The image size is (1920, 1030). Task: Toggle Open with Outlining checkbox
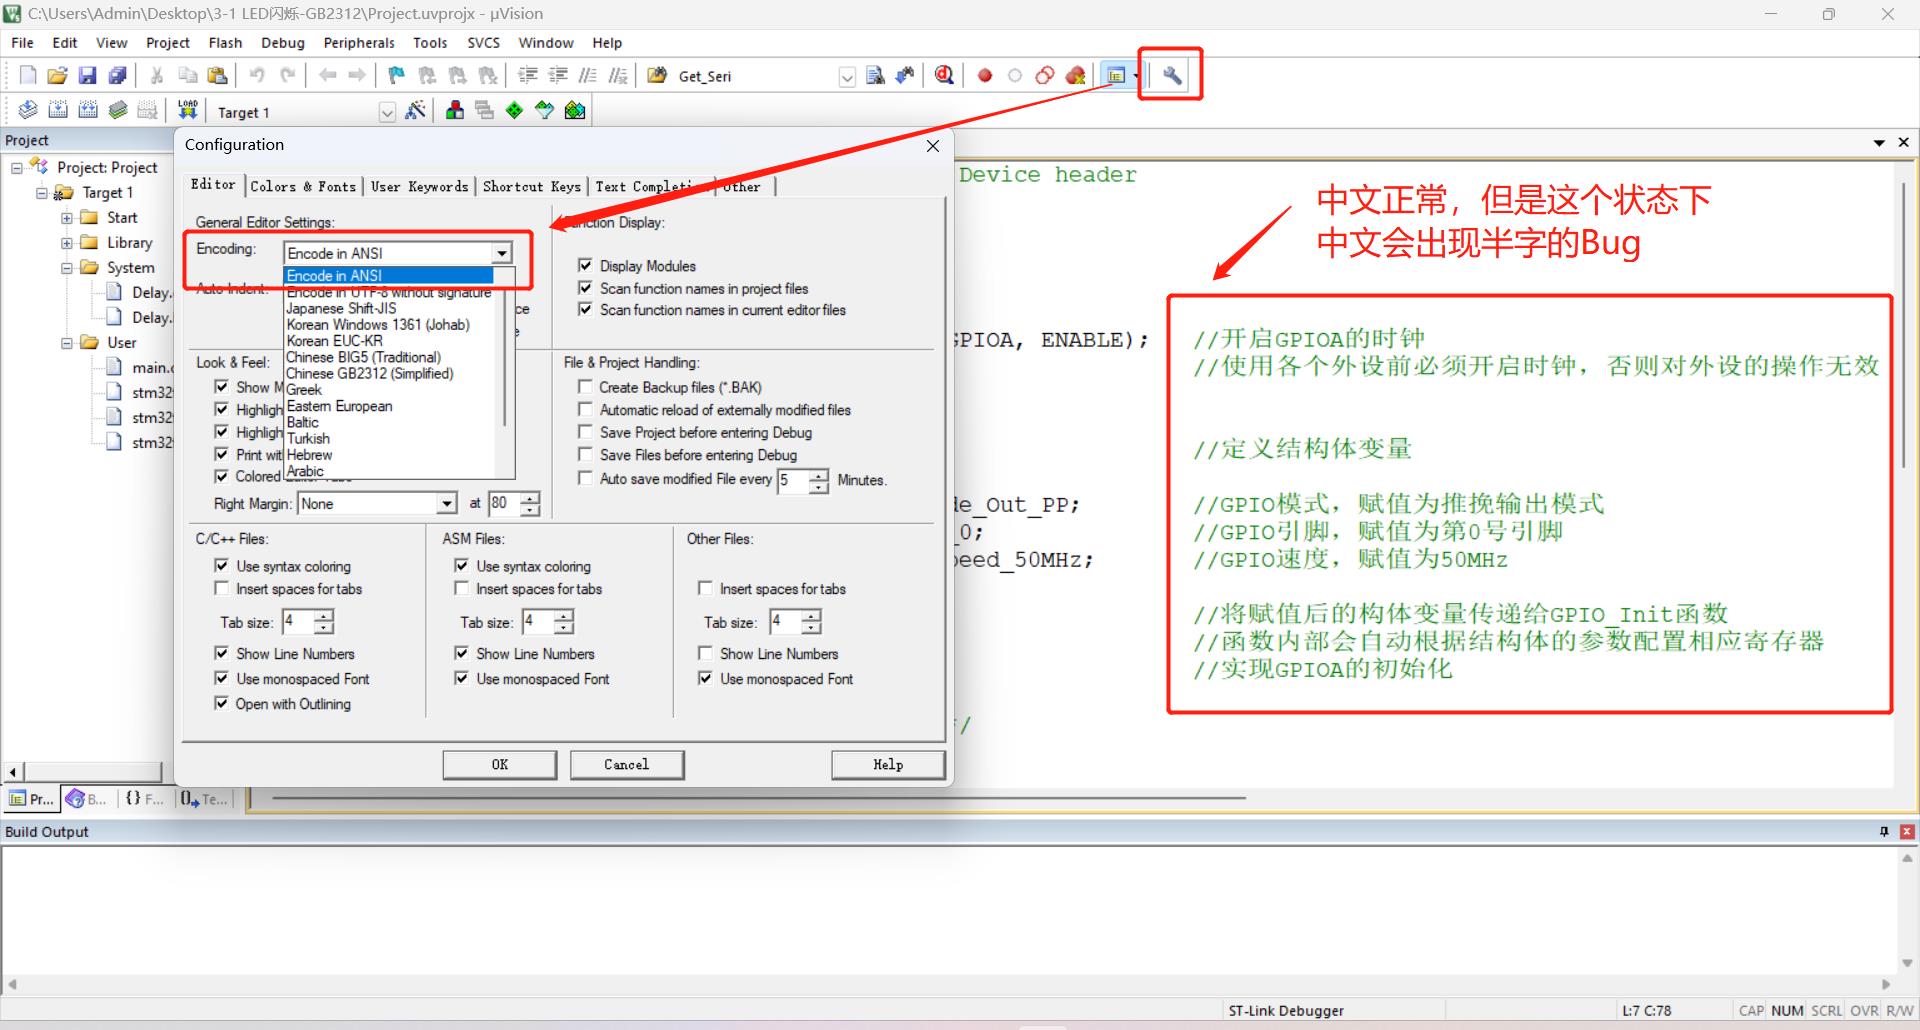click(x=221, y=703)
